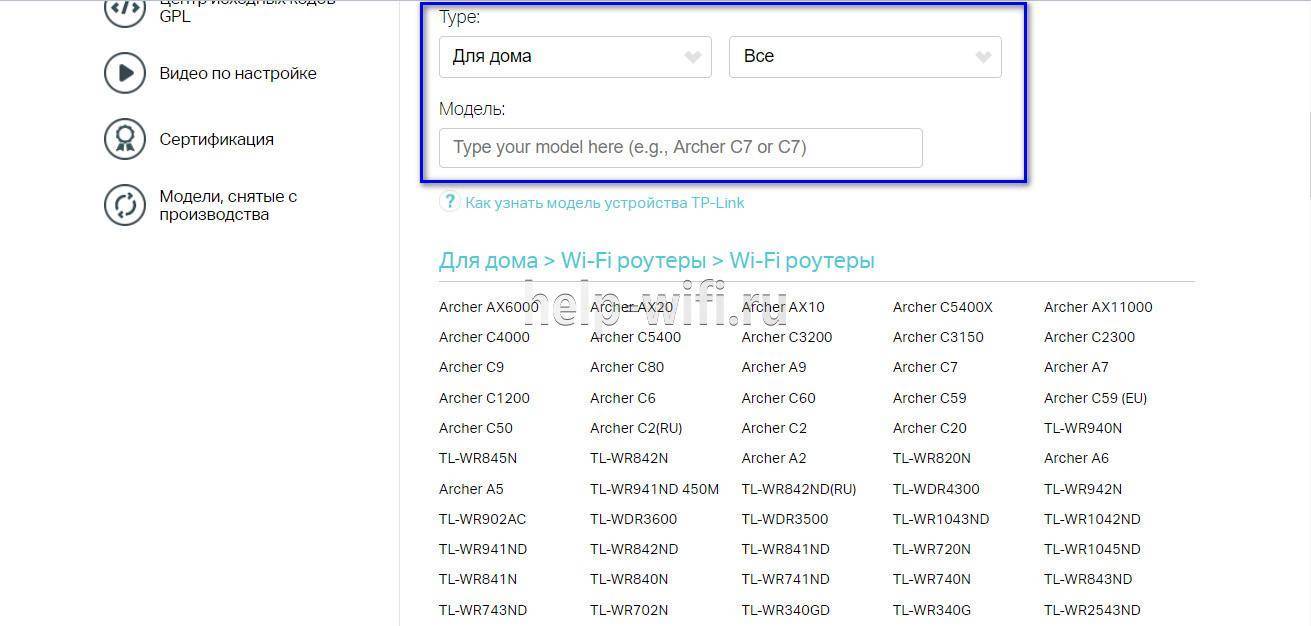The image size is (1311, 626).
Task: Click the certification ribbon icon
Action: click(x=125, y=139)
